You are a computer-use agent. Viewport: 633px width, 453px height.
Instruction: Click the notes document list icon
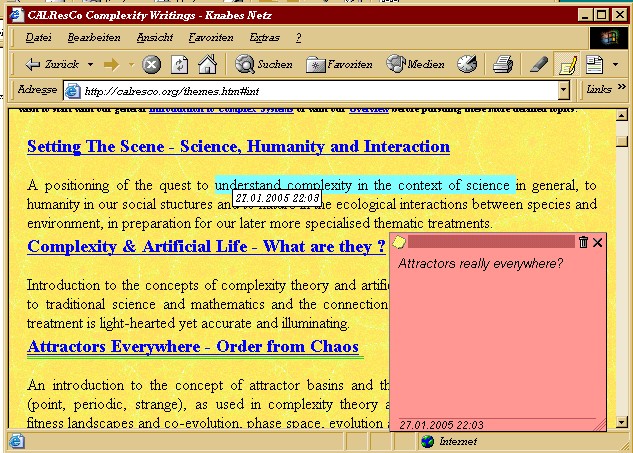594,65
